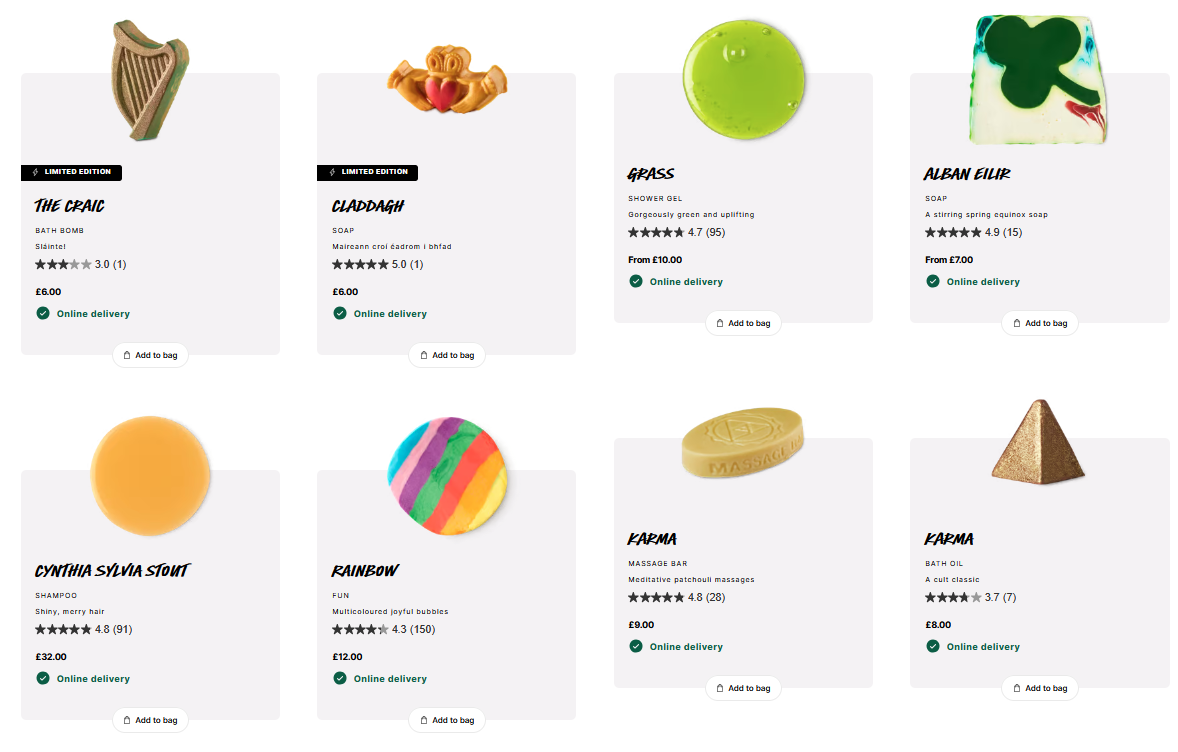Add Cynthia Sylvia Stout shampoo to bag
Image resolution: width=1178 pixels, height=752 pixels.
point(151,720)
